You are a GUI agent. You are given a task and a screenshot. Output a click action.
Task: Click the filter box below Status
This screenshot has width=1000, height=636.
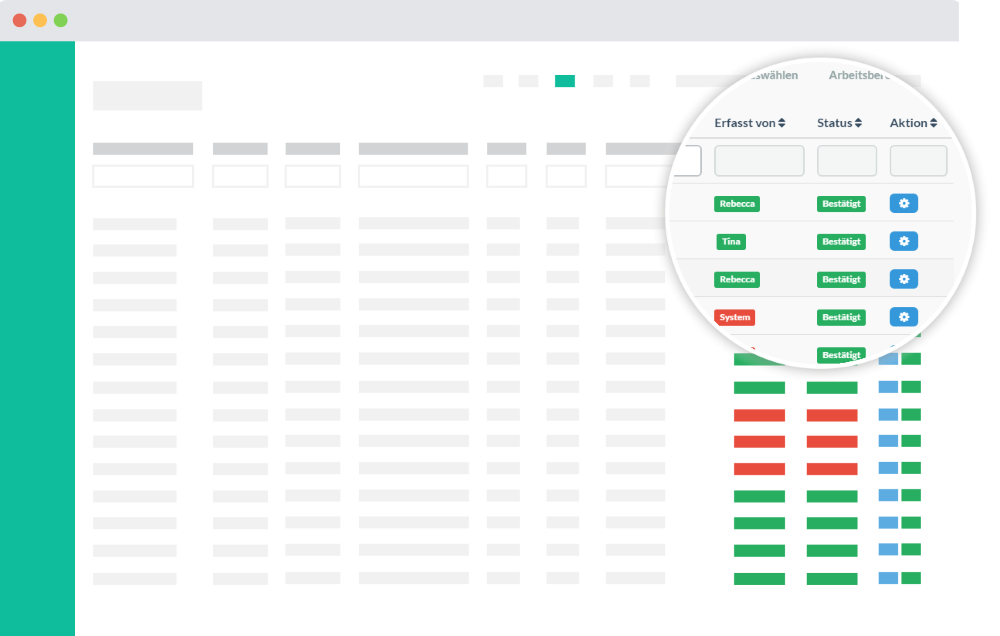846,161
